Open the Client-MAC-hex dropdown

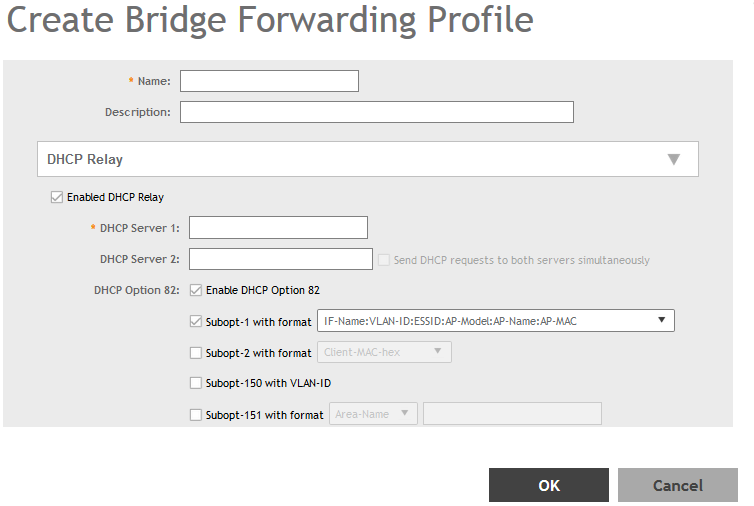(x=384, y=352)
